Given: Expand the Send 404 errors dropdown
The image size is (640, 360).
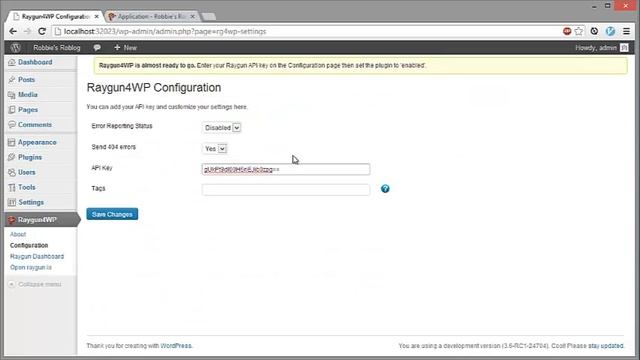Looking at the screenshot, I should coord(215,149).
